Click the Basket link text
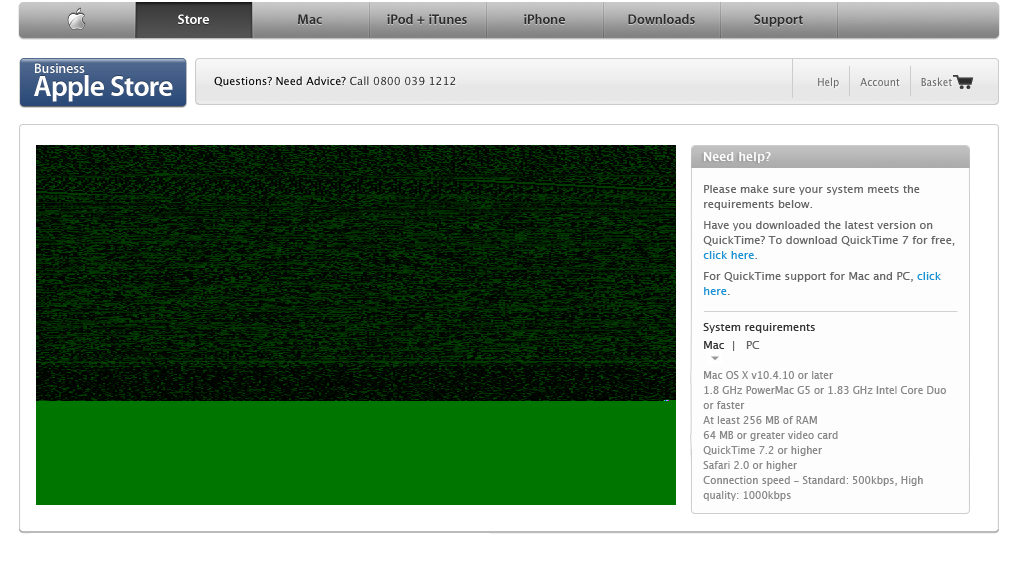This screenshot has width=1016, height=568. (x=936, y=82)
